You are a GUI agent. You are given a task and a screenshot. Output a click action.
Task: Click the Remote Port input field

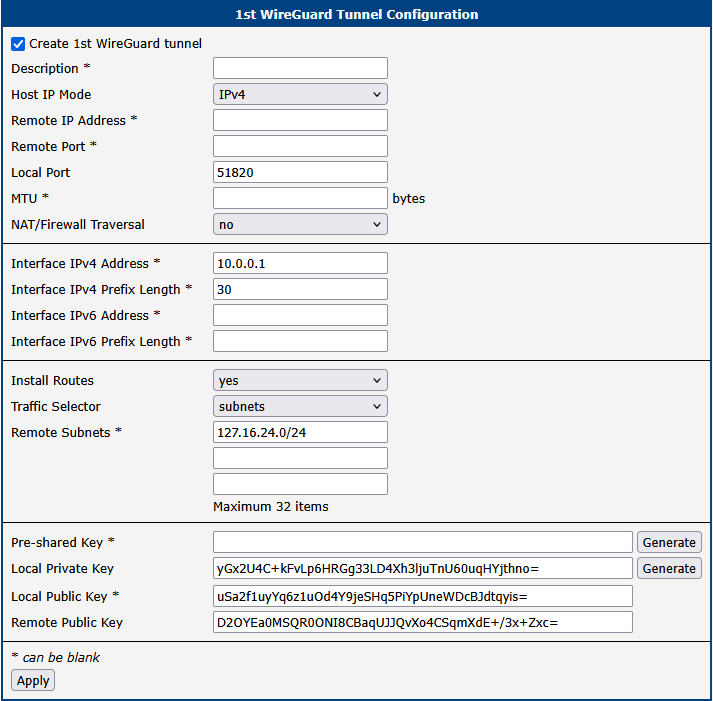[x=300, y=146]
